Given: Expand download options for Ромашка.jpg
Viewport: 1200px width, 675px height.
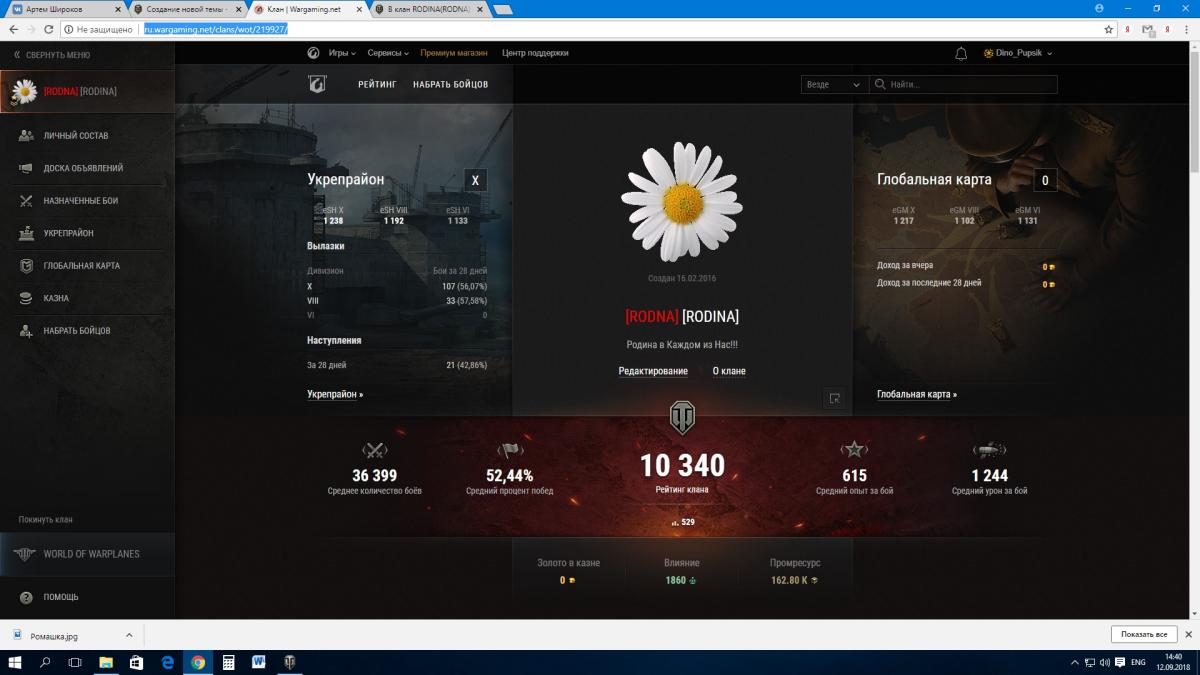Looking at the screenshot, I should tap(128, 635).
